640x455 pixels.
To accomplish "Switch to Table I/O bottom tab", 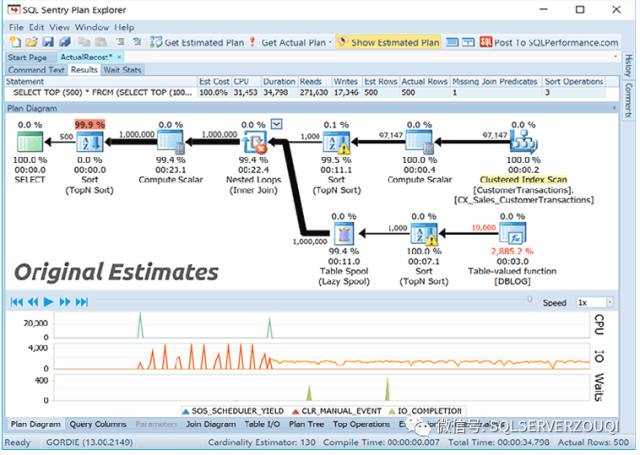I will [x=262, y=424].
